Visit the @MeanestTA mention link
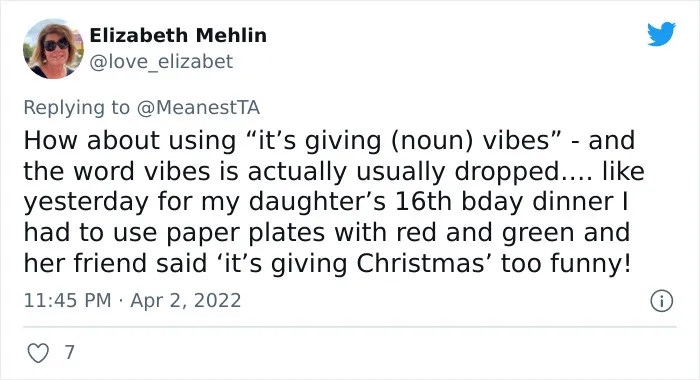Screen dimensions: 700x380 click(198, 108)
